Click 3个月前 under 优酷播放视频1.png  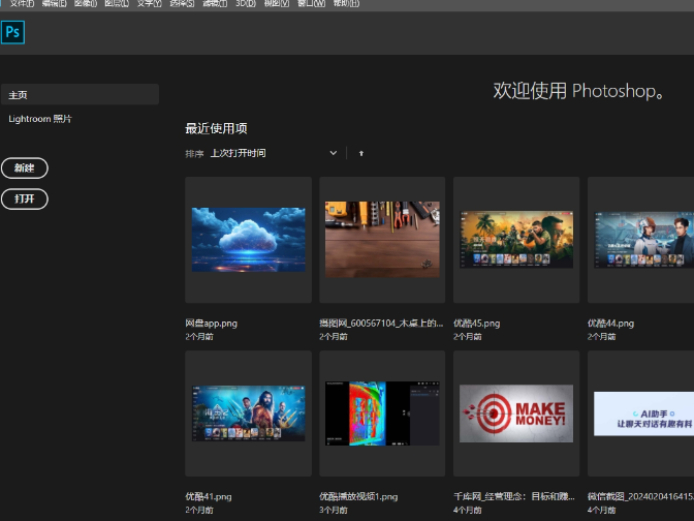333,510
